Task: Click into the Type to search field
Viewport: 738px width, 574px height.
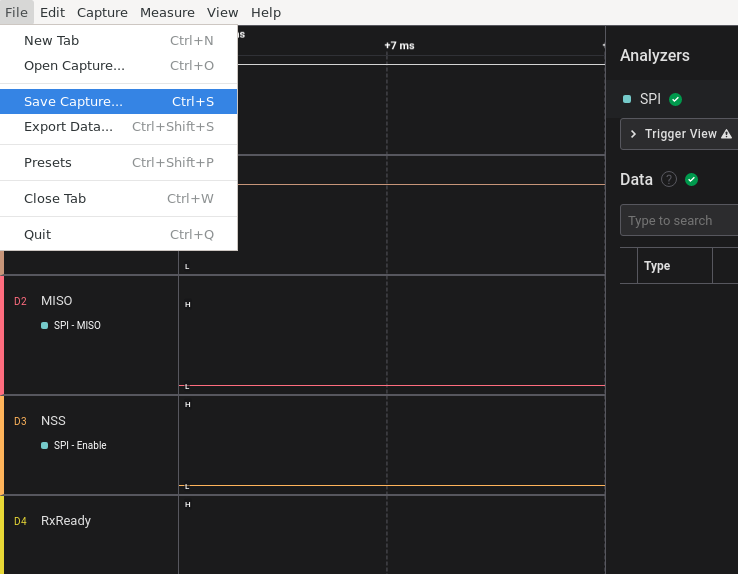Action: point(678,220)
